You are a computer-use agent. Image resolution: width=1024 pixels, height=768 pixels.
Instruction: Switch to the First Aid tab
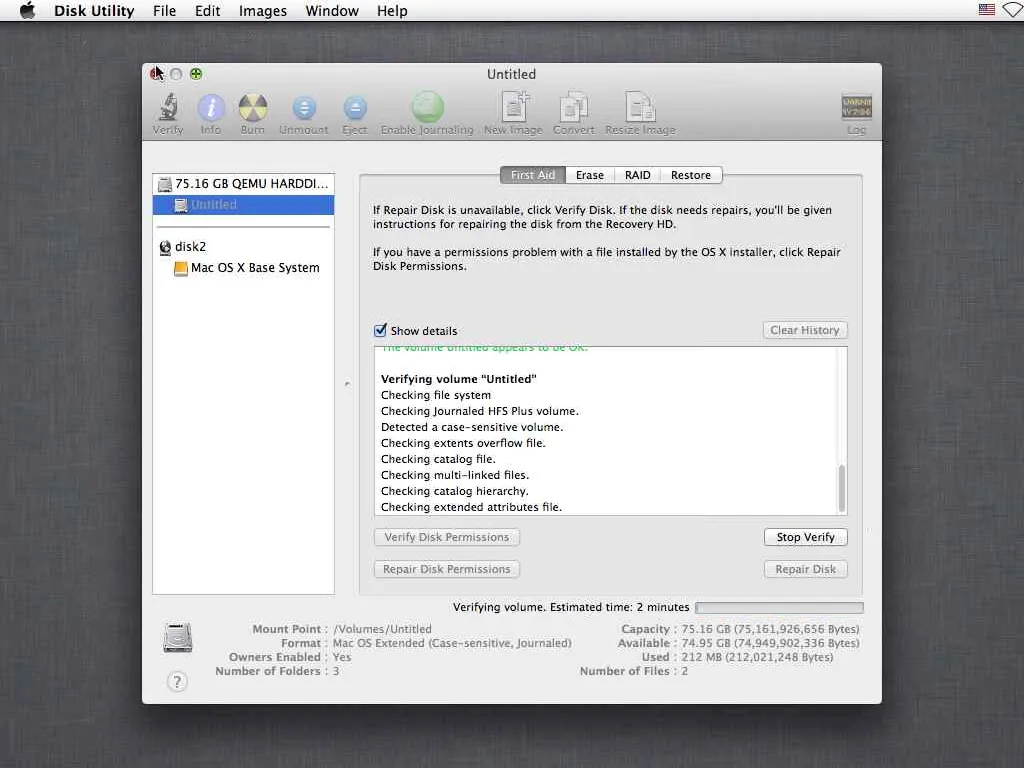click(x=533, y=175)
